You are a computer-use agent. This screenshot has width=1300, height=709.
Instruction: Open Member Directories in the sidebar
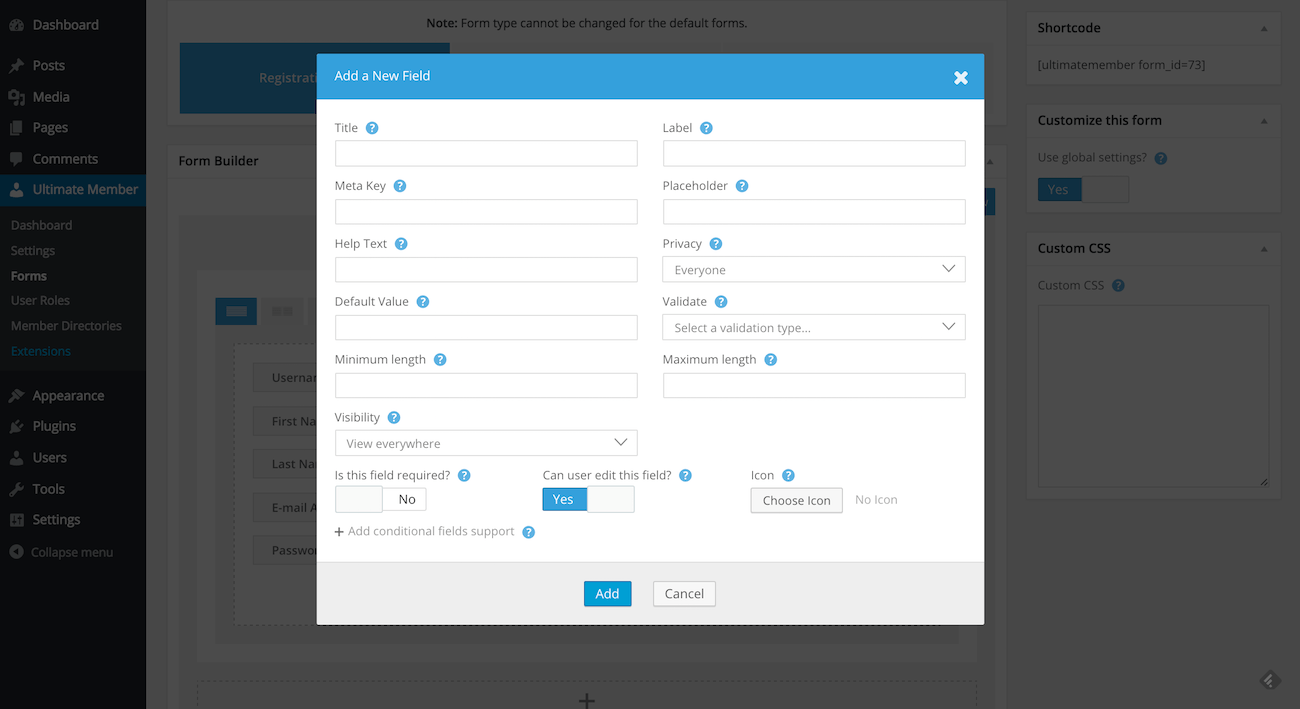click(66, 326)
